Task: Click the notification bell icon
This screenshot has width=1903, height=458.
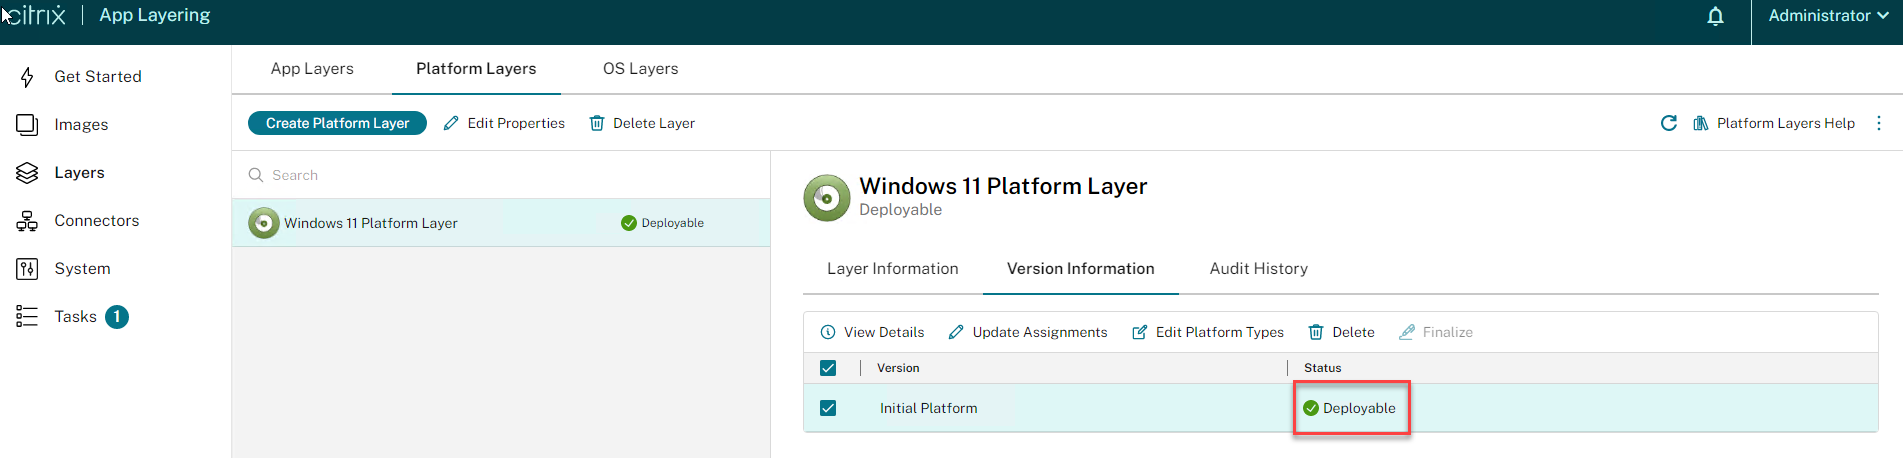Action: (1715, 16)
